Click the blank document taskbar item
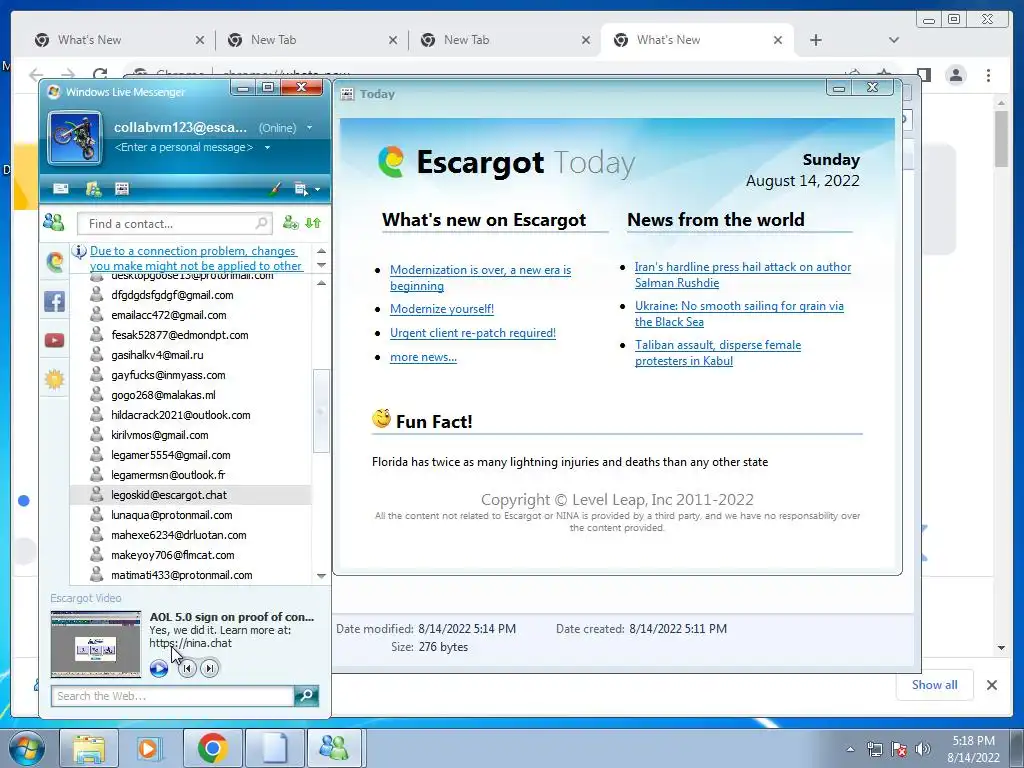Image resolution: width=1024 pixels, height=768 pixels. pos(274,748)
